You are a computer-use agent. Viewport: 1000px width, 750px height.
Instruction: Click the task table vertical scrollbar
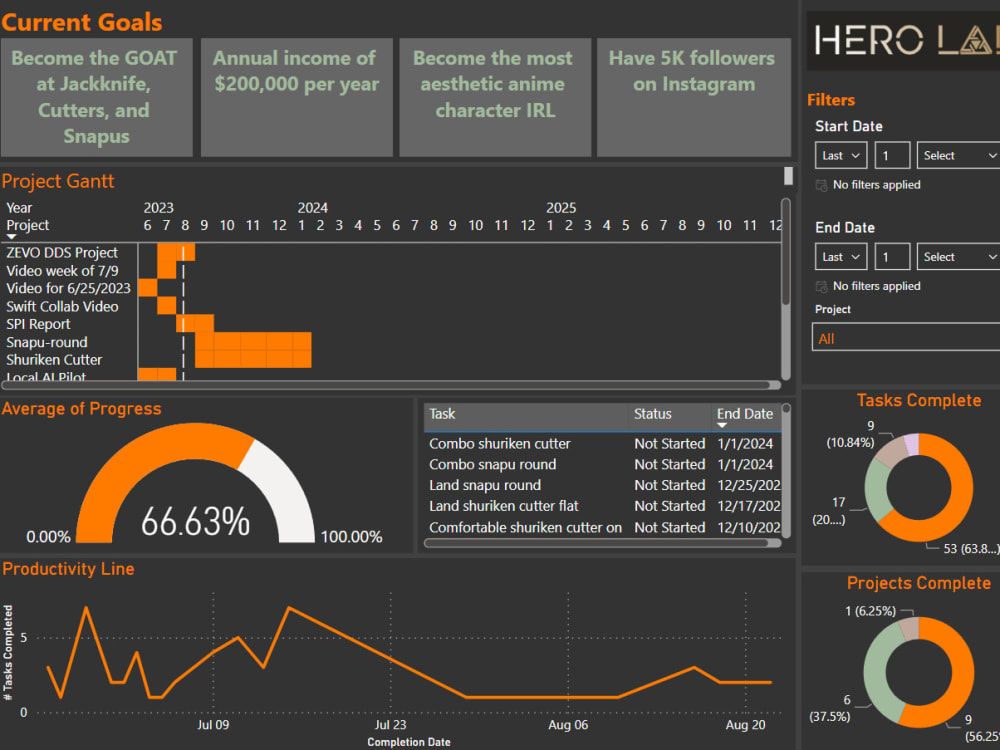786,470
